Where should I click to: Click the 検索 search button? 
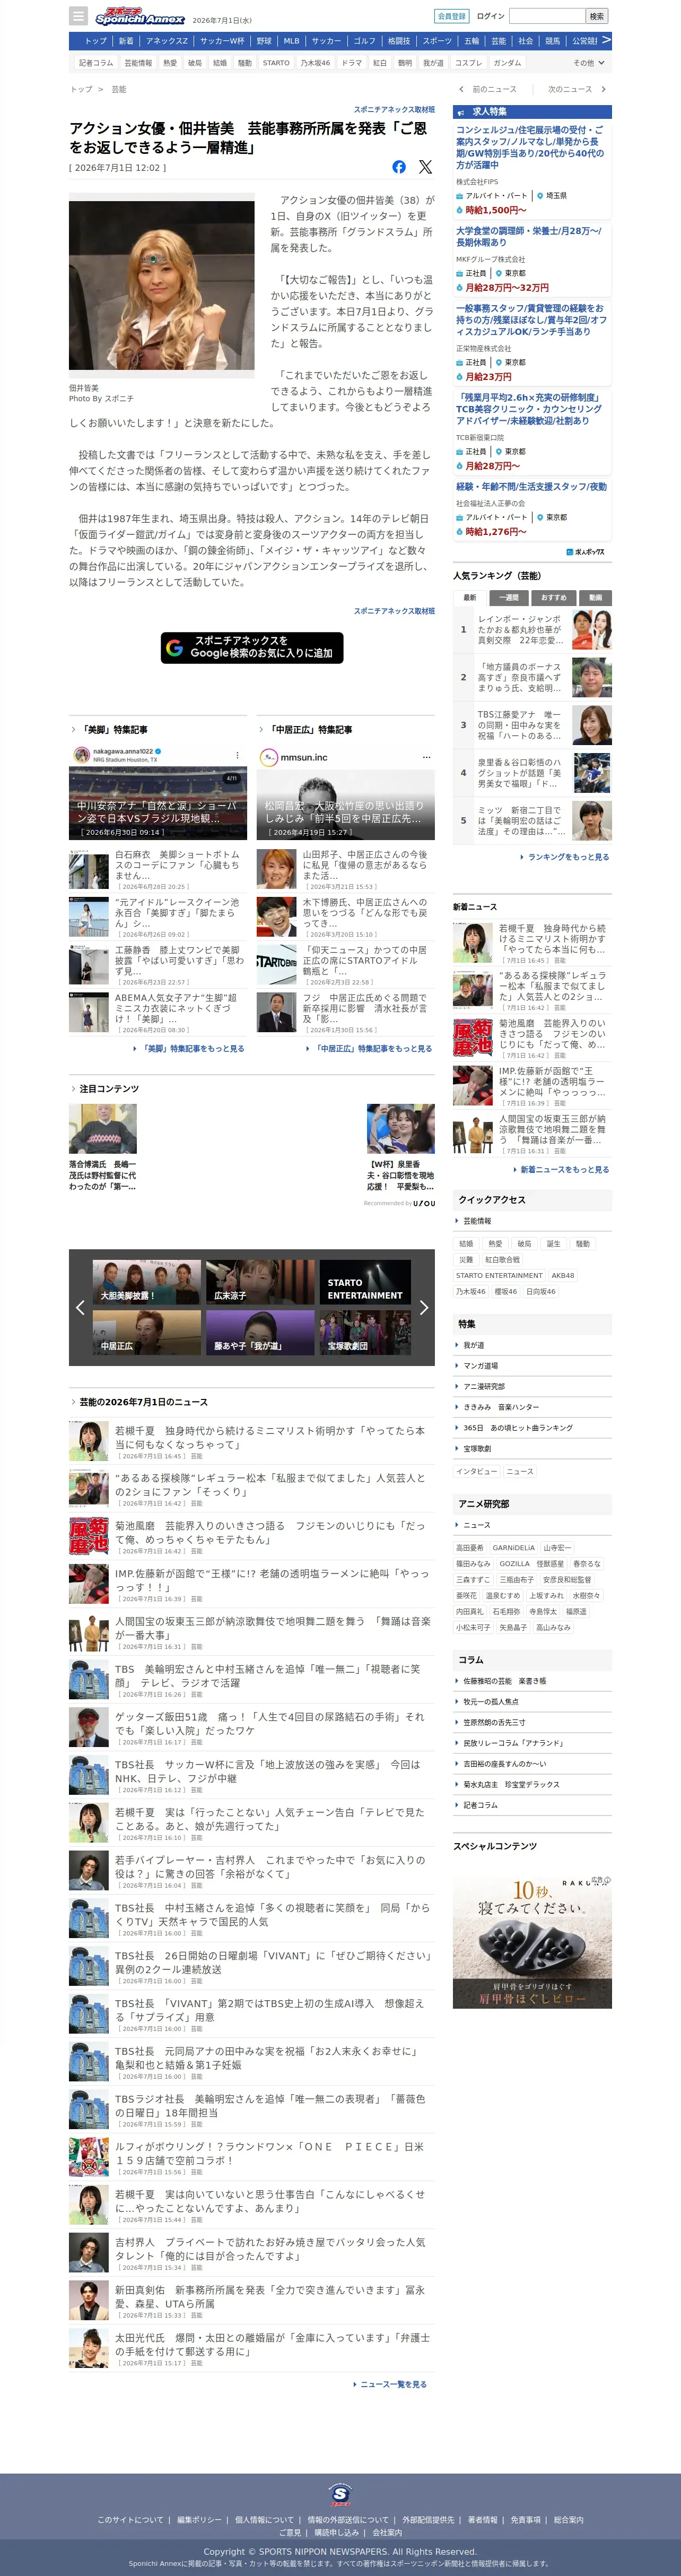tap(597, 16)
